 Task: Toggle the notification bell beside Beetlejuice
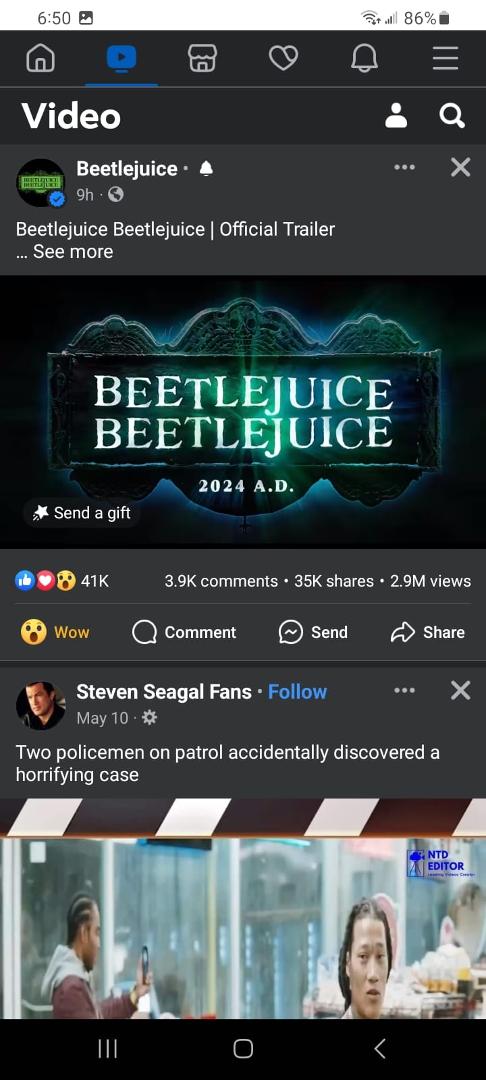pos(205,169)
